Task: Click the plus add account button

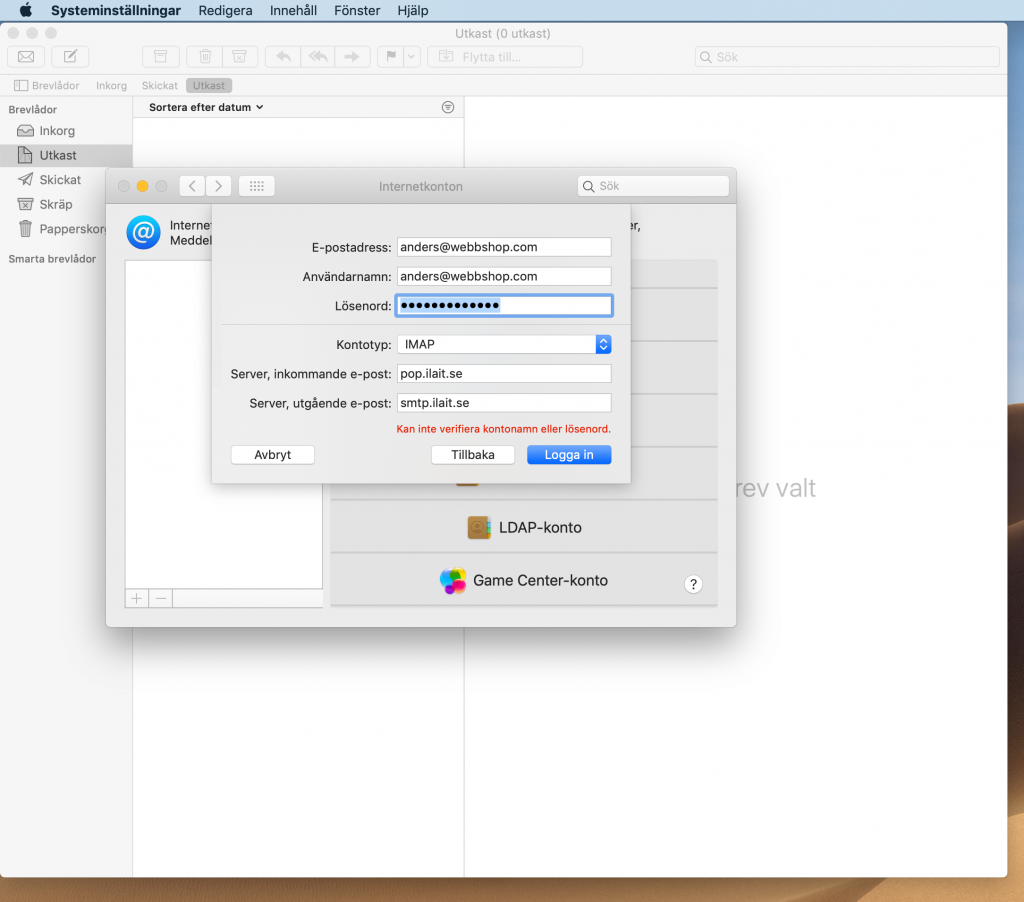Action: 136,598
